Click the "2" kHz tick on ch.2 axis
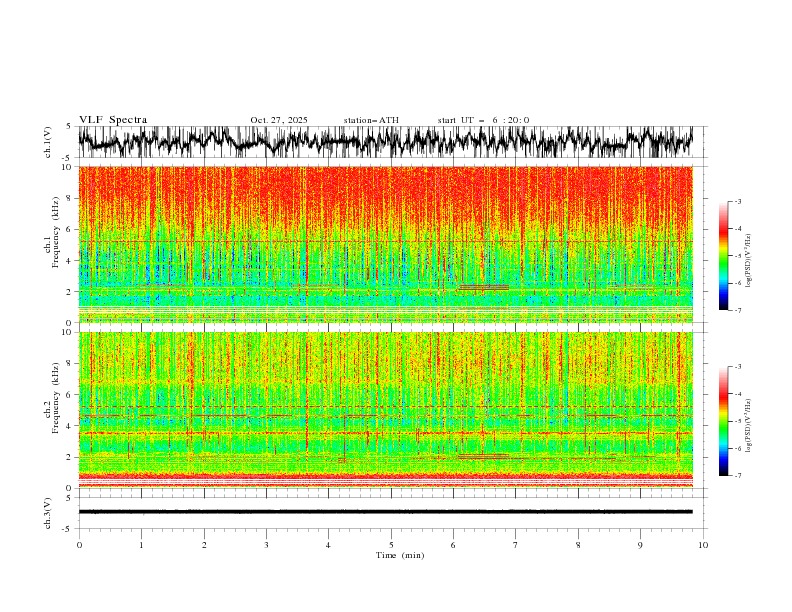Viewport: 792px width, 612px height. (70, 457)
